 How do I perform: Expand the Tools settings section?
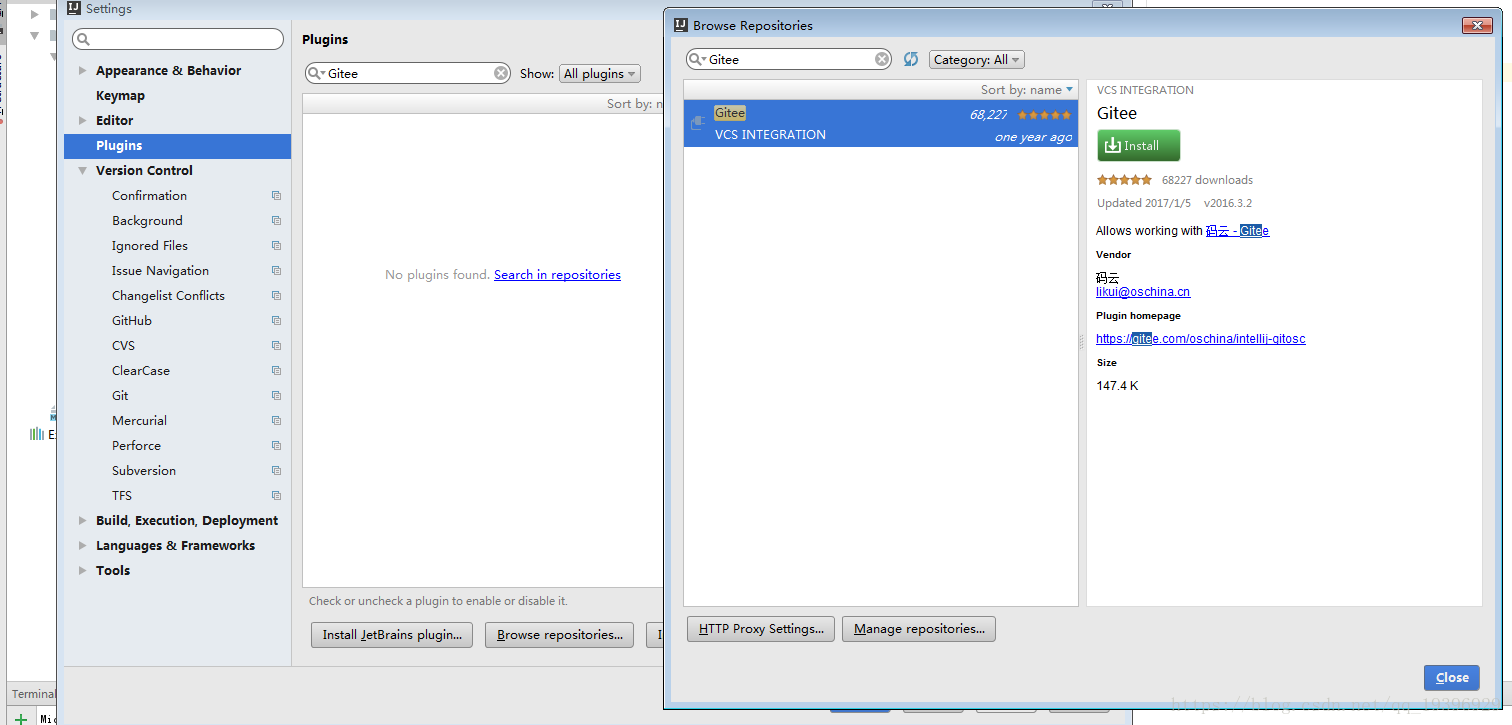[x=83, y=571]
